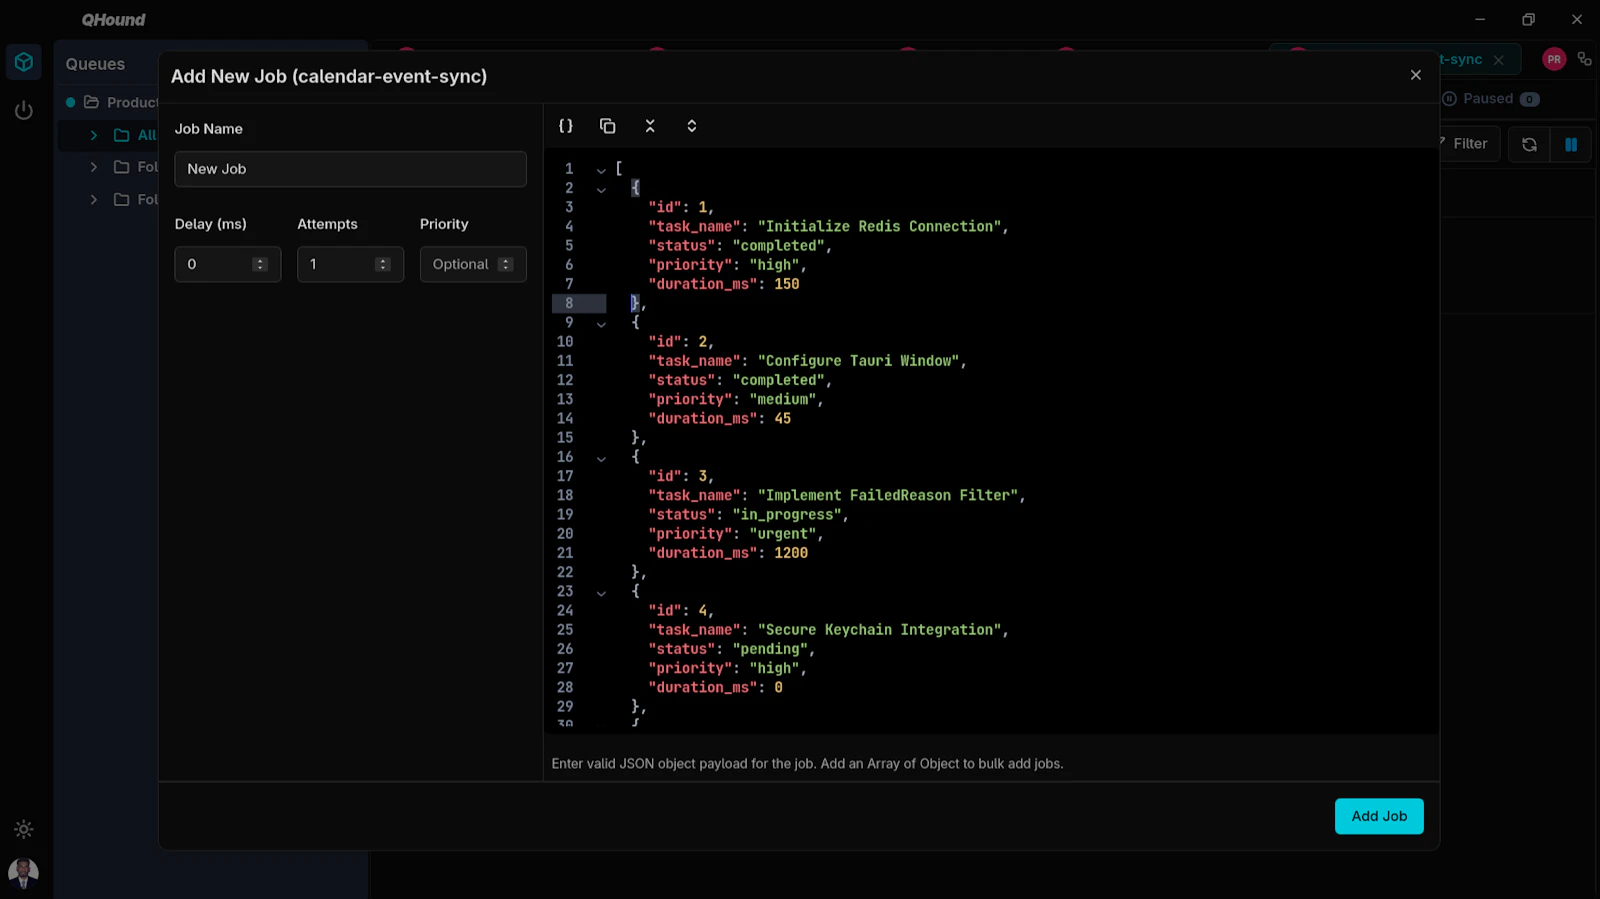Click the Attempts input field

(350, 264)
